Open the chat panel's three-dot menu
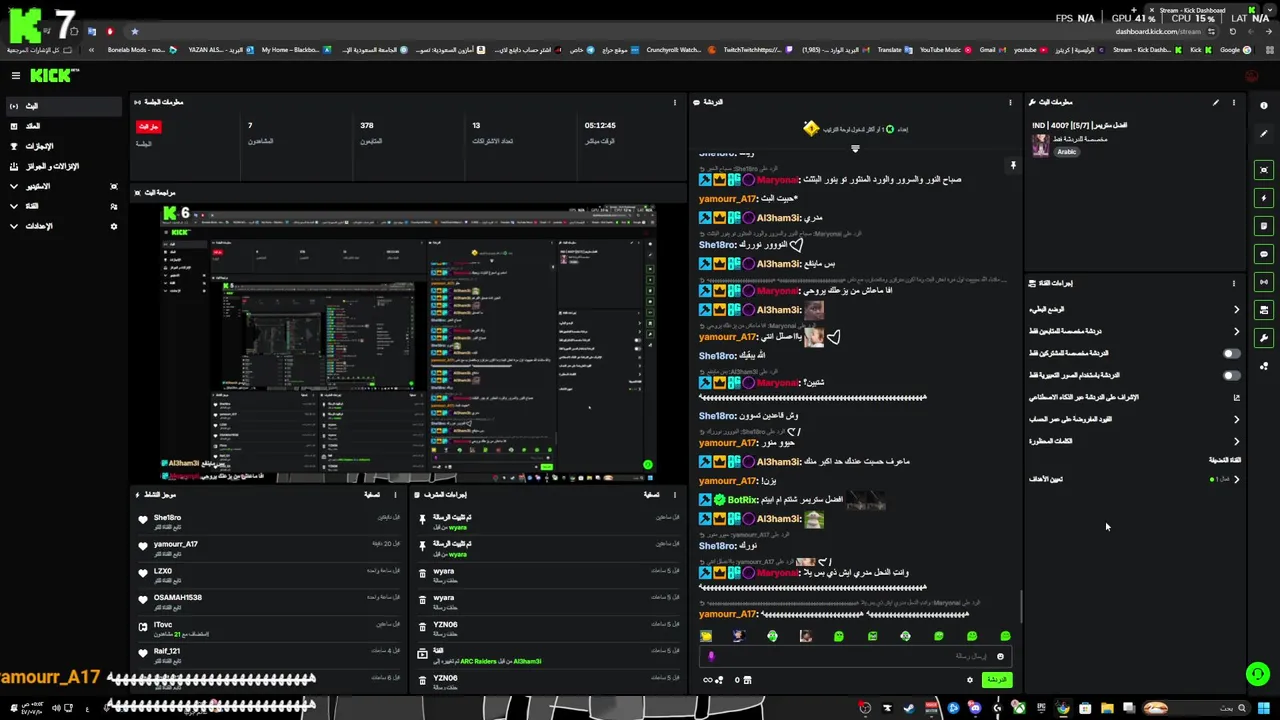The height and width of the screenshot is (720, 1280). 1010,102
